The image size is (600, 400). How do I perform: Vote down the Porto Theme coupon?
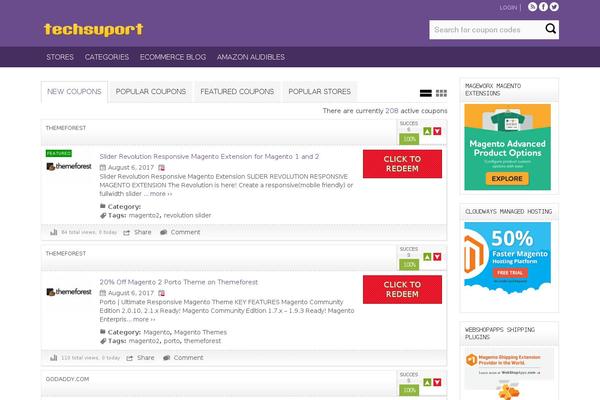pos(437,257)
